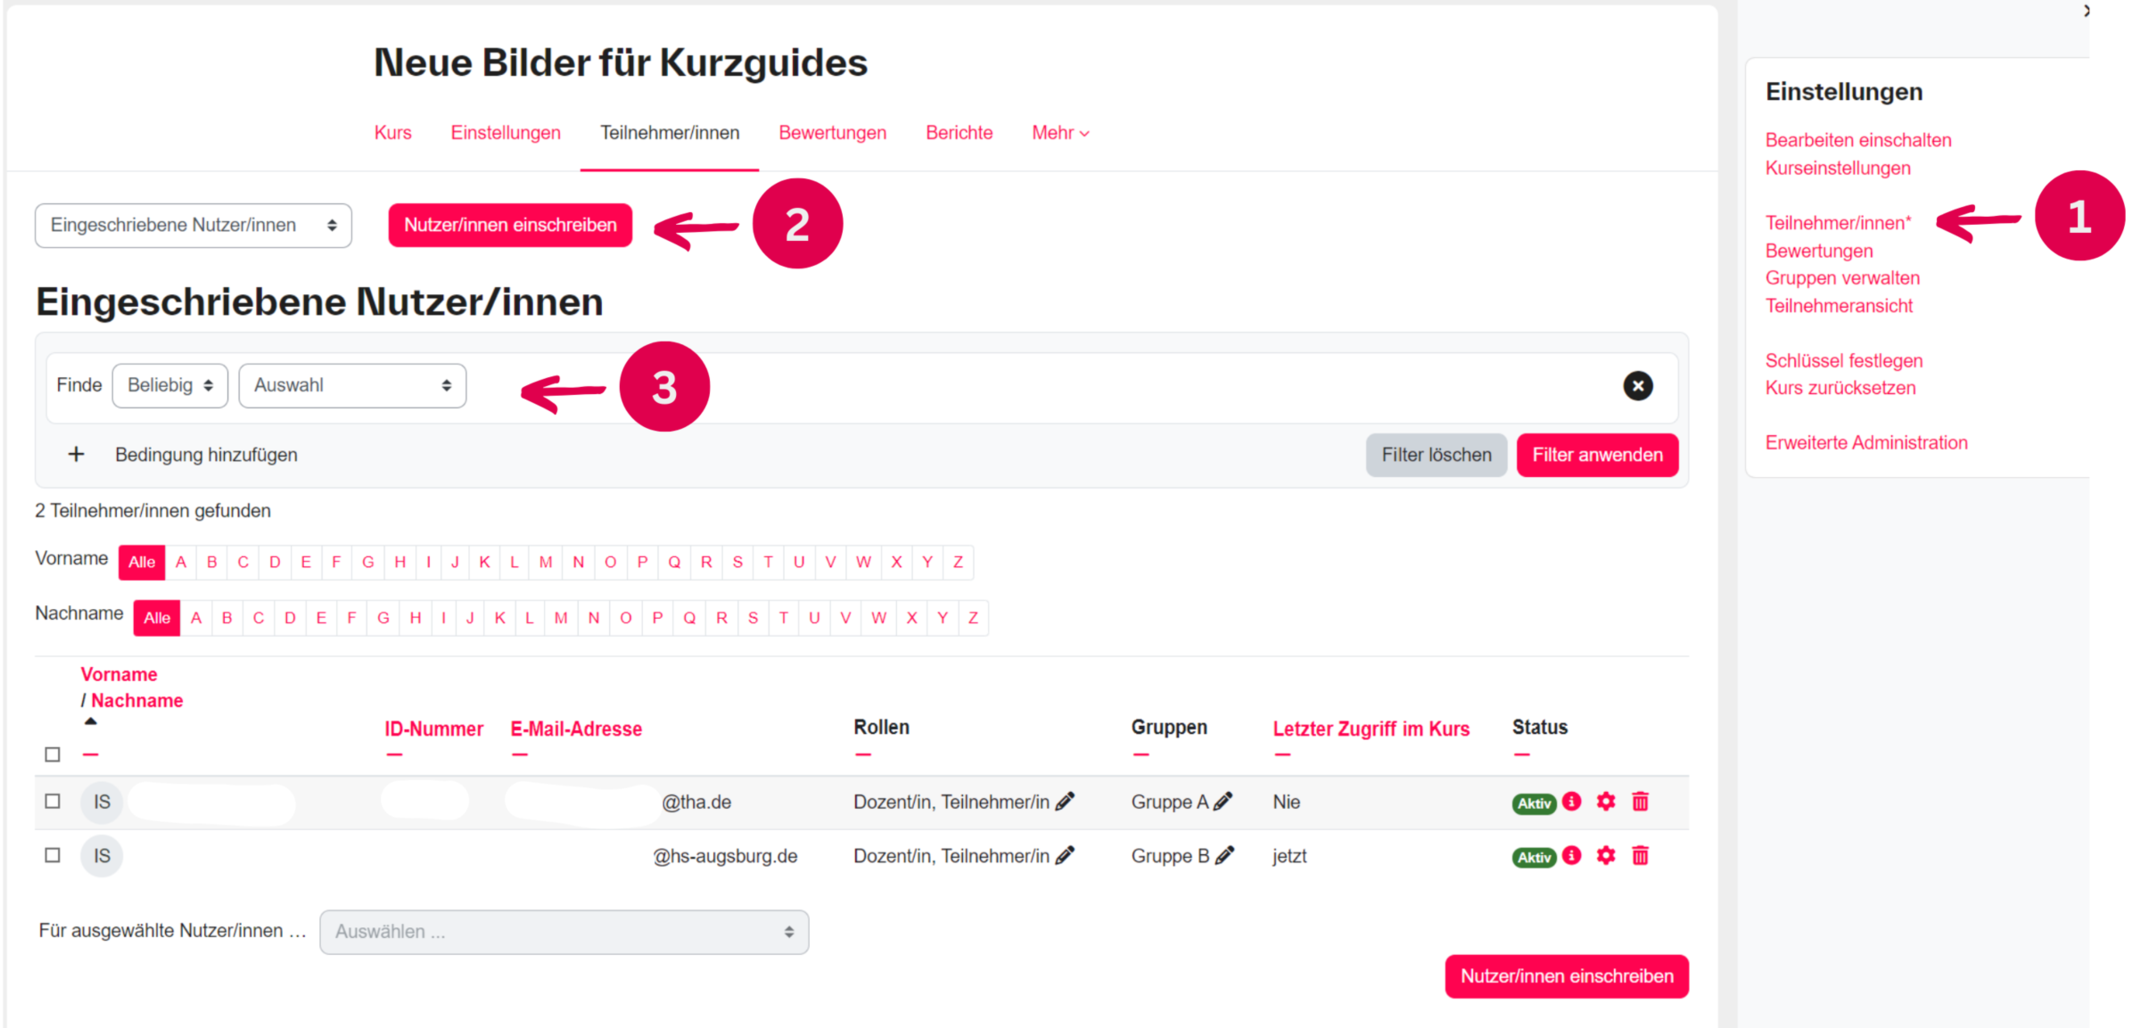The image size is (2140, 1028).
Task: Delete the @hs-augsburg.de user enrolment
Action: pos(1640,856)
